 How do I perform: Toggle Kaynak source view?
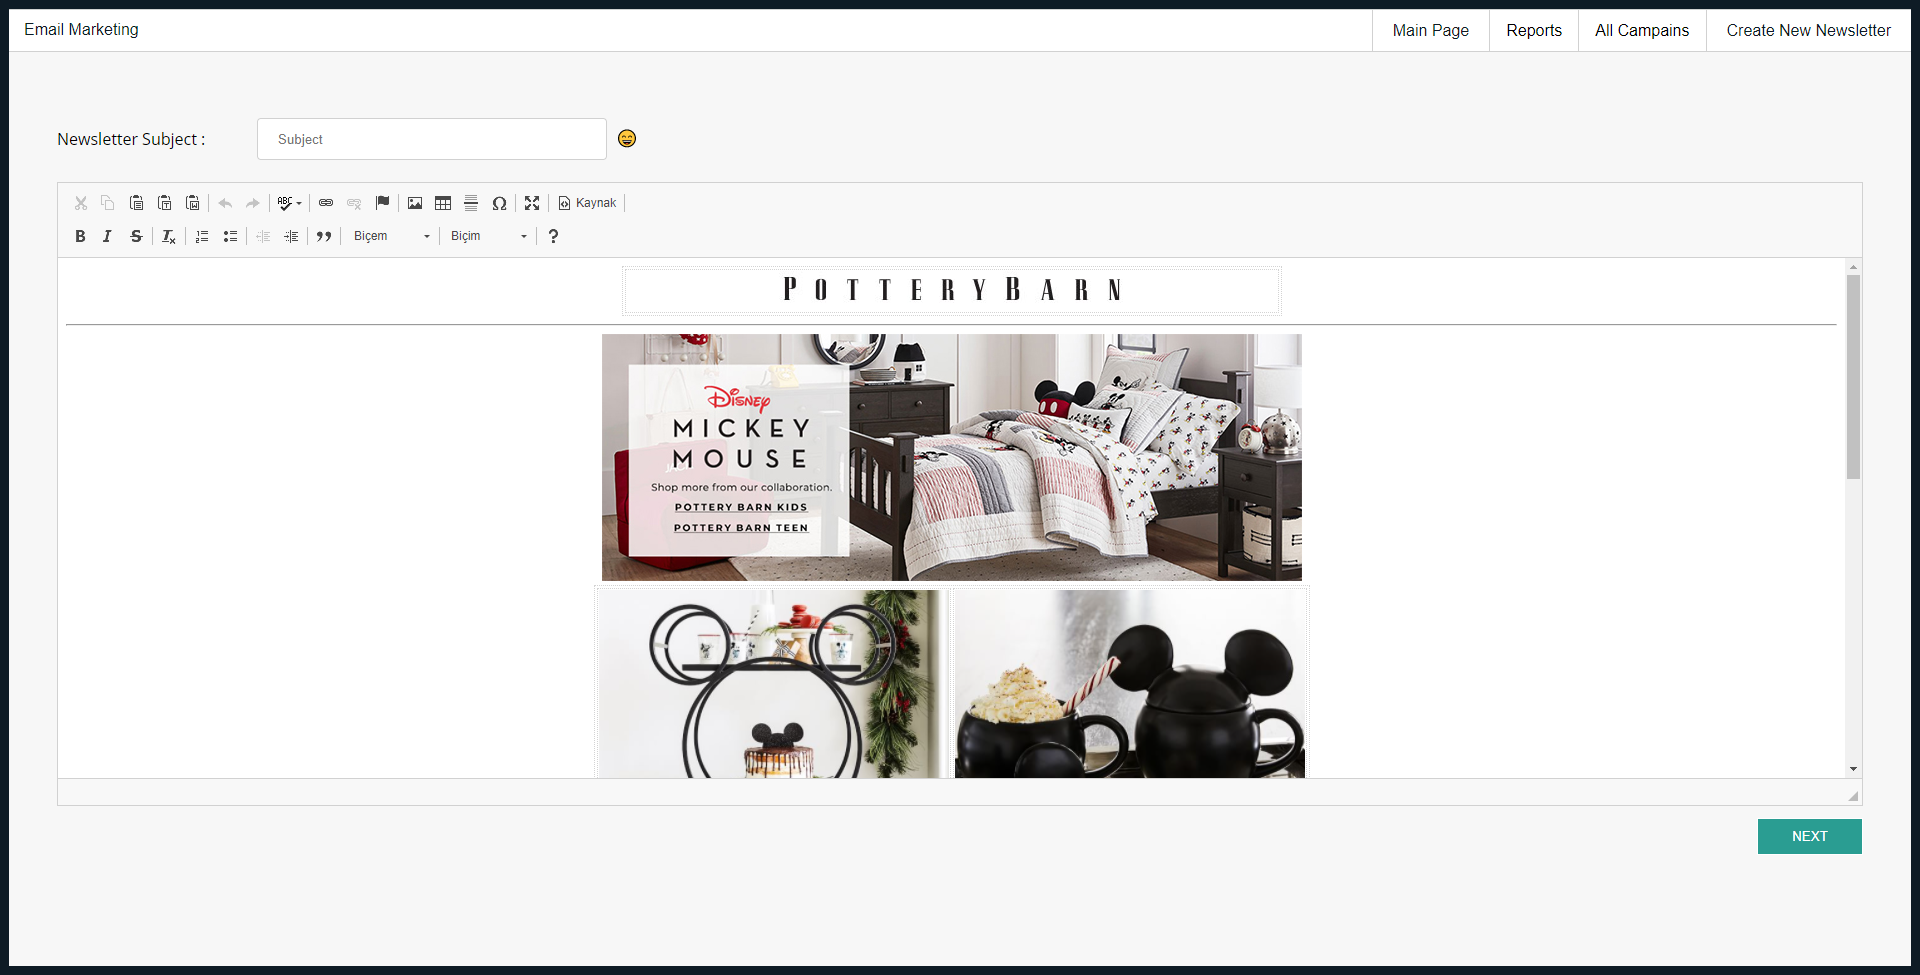(x=588, y=203)
